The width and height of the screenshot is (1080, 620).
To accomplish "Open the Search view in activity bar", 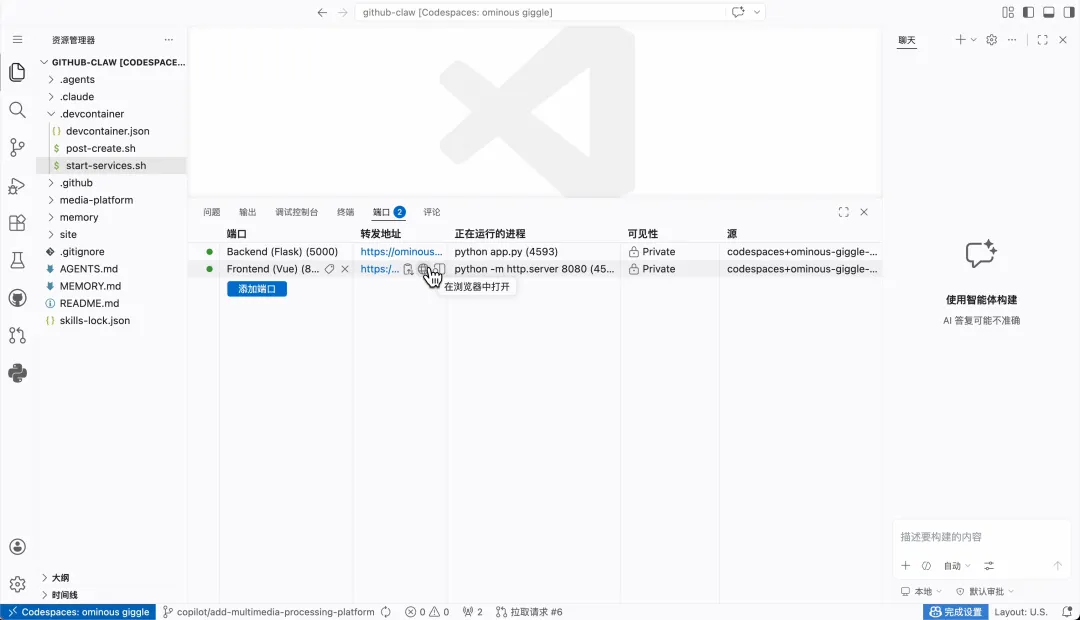I will coord(16,110).
